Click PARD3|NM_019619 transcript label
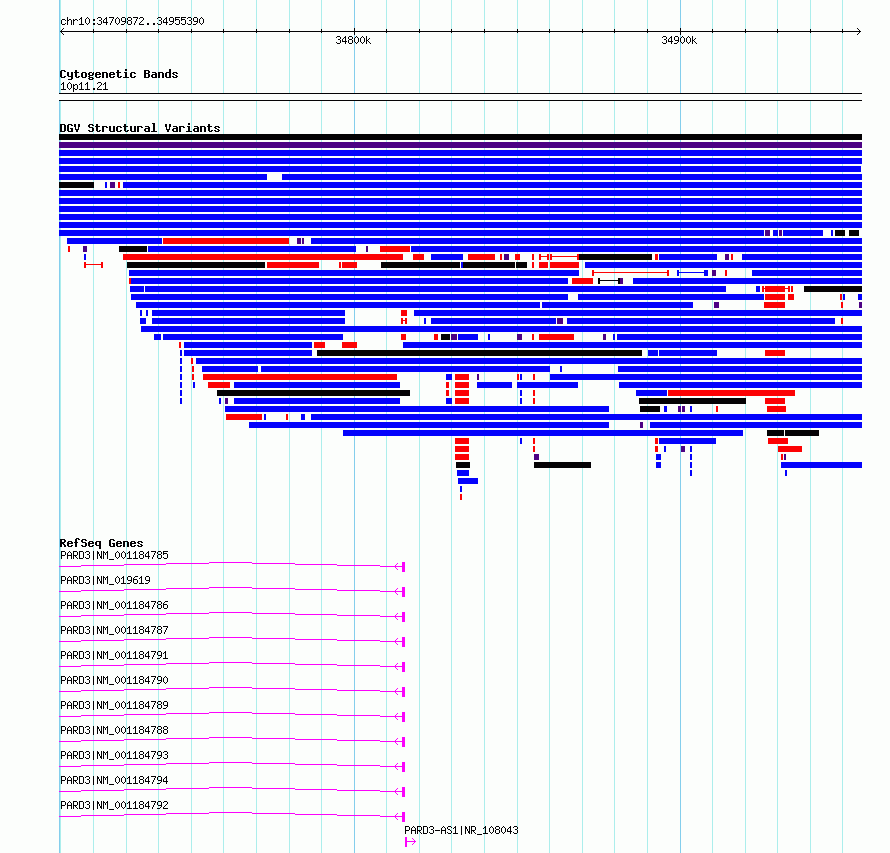The height and width of the screenshot is (853, 890). [105, 580]
